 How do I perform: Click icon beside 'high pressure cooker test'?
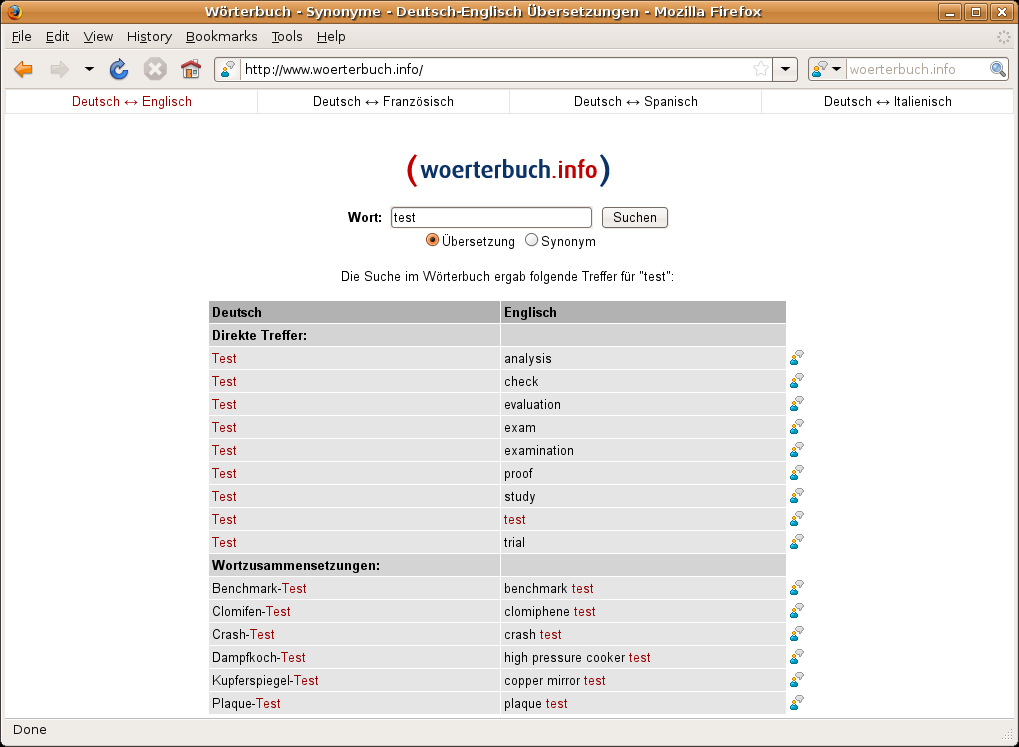797,657
